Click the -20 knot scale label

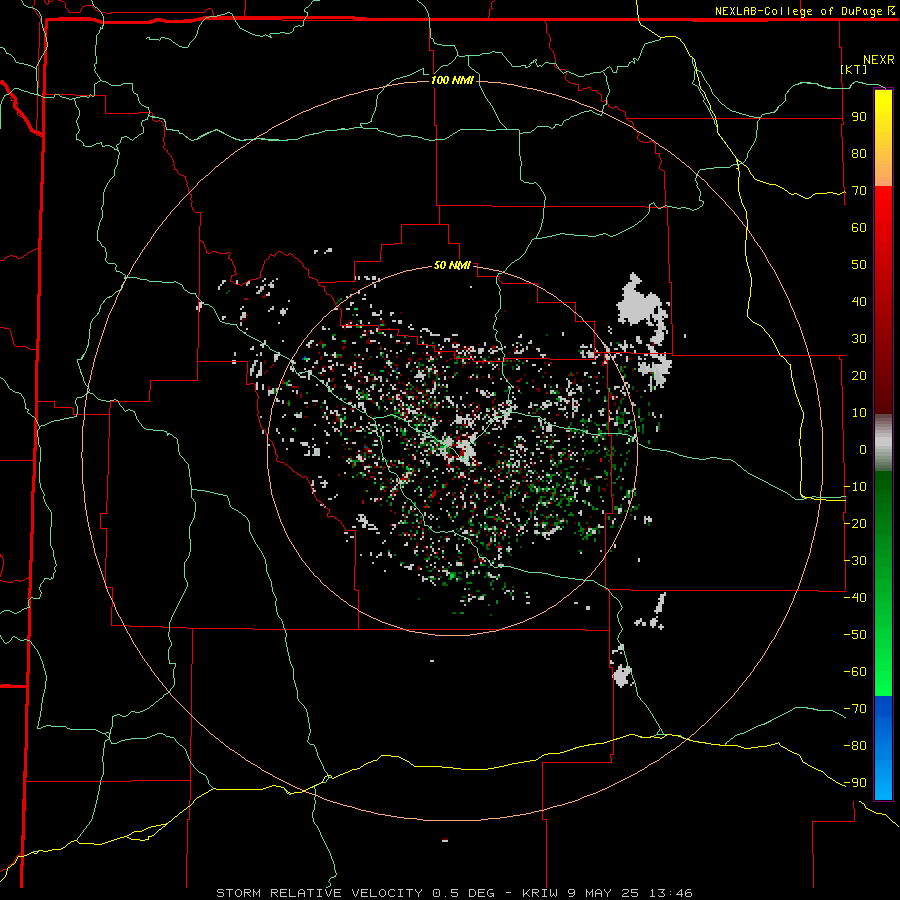[855, 524]
